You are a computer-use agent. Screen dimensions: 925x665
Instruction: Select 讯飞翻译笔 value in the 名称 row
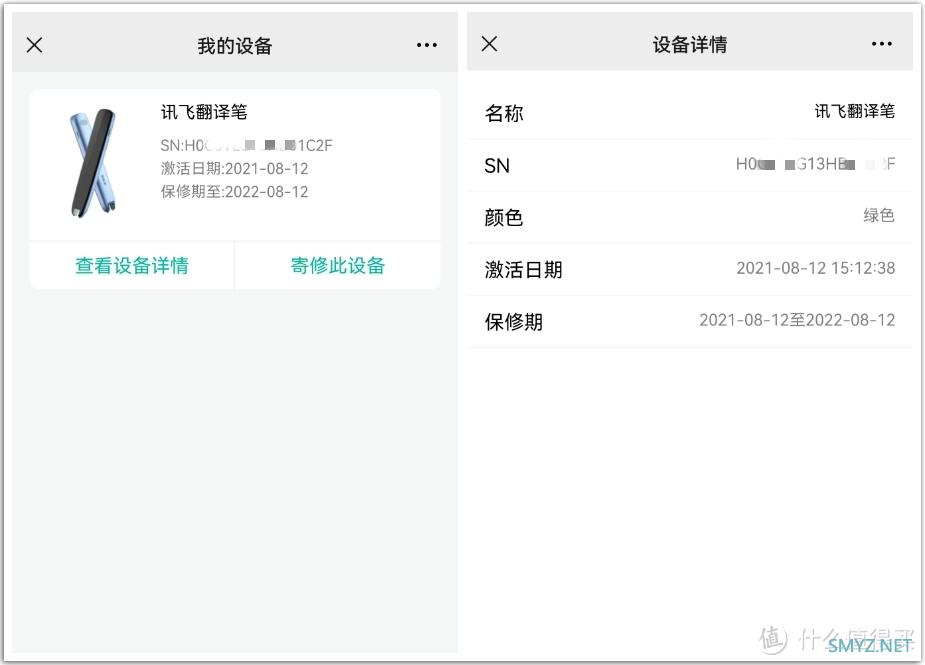[x=855, y=111]
